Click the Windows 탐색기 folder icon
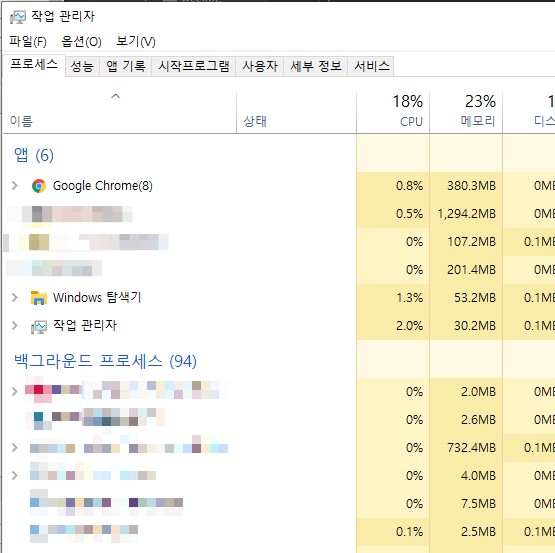 (x=39, y=298)
